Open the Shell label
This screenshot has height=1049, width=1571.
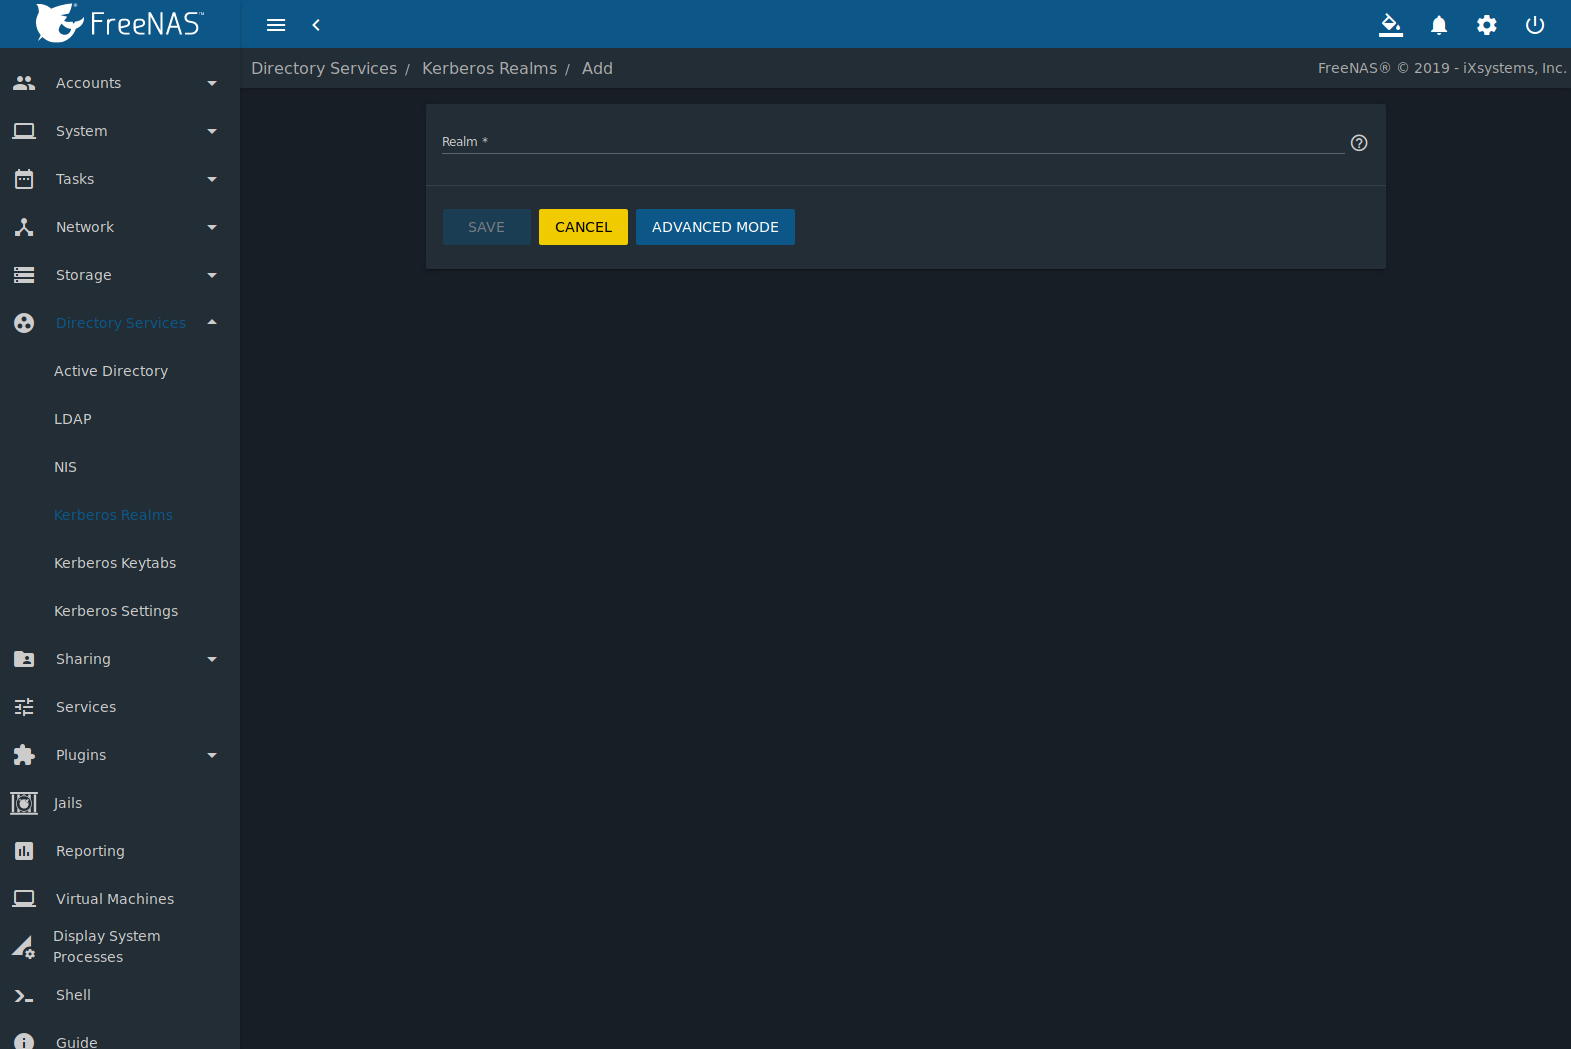click(73, 995)
